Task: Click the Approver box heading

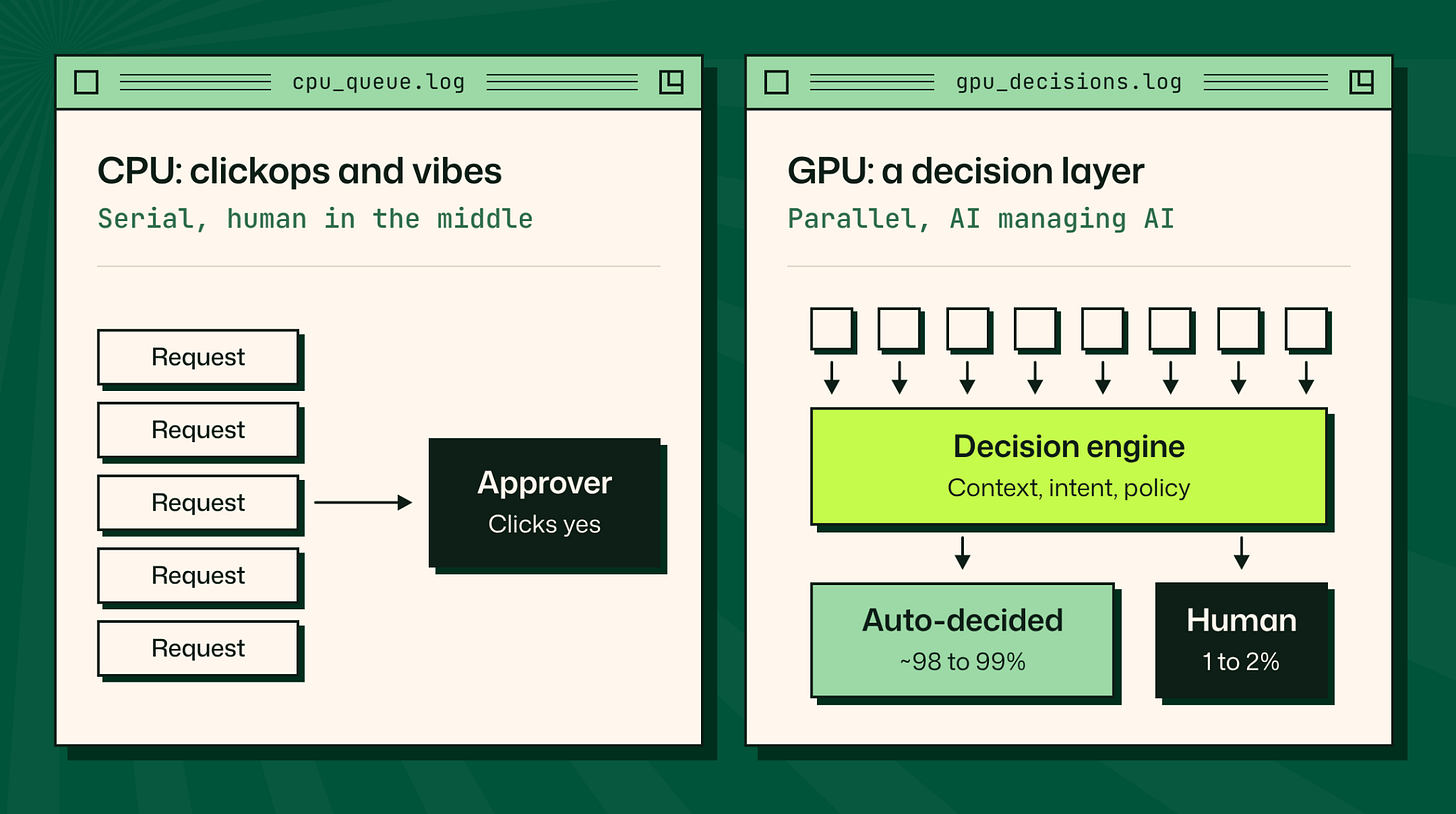Action: 545,483
